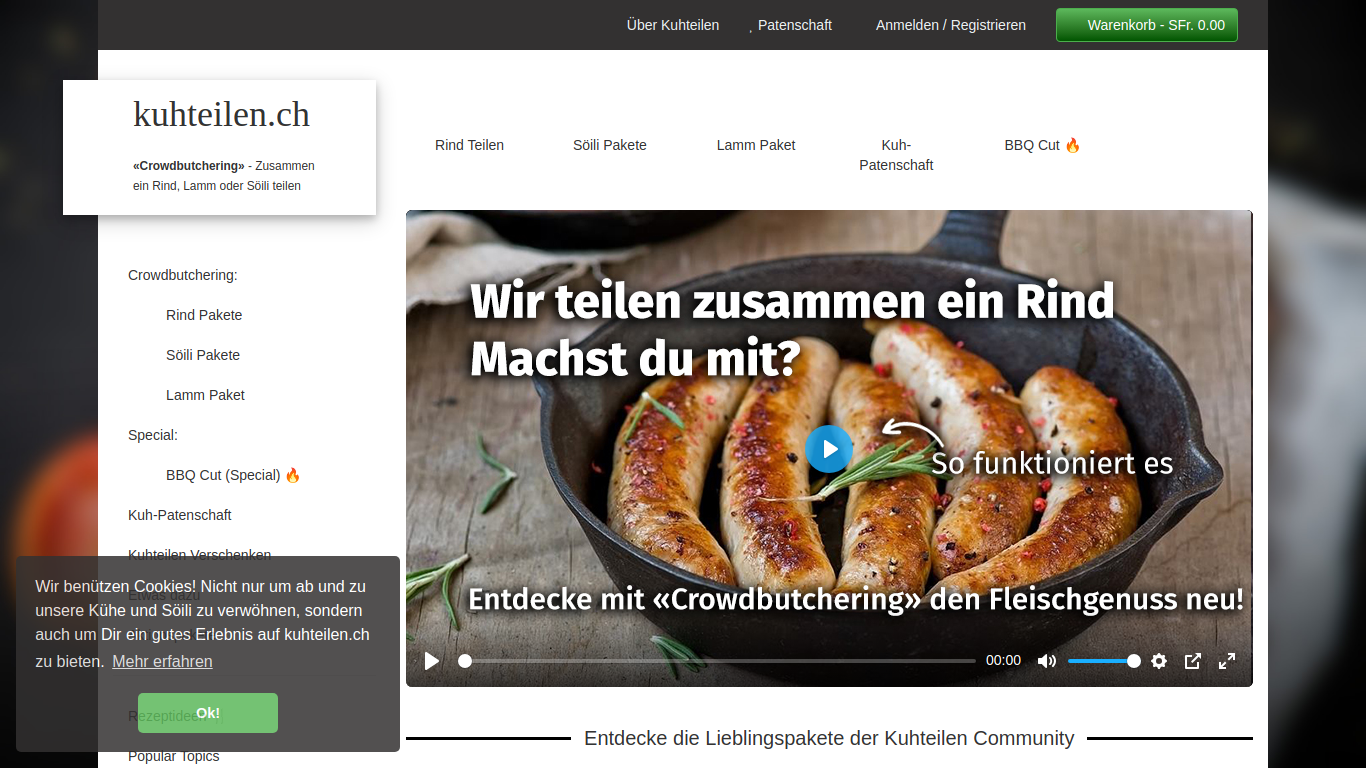
Task: Click Anmelden / Registrieren link
Action: point(951,25)
